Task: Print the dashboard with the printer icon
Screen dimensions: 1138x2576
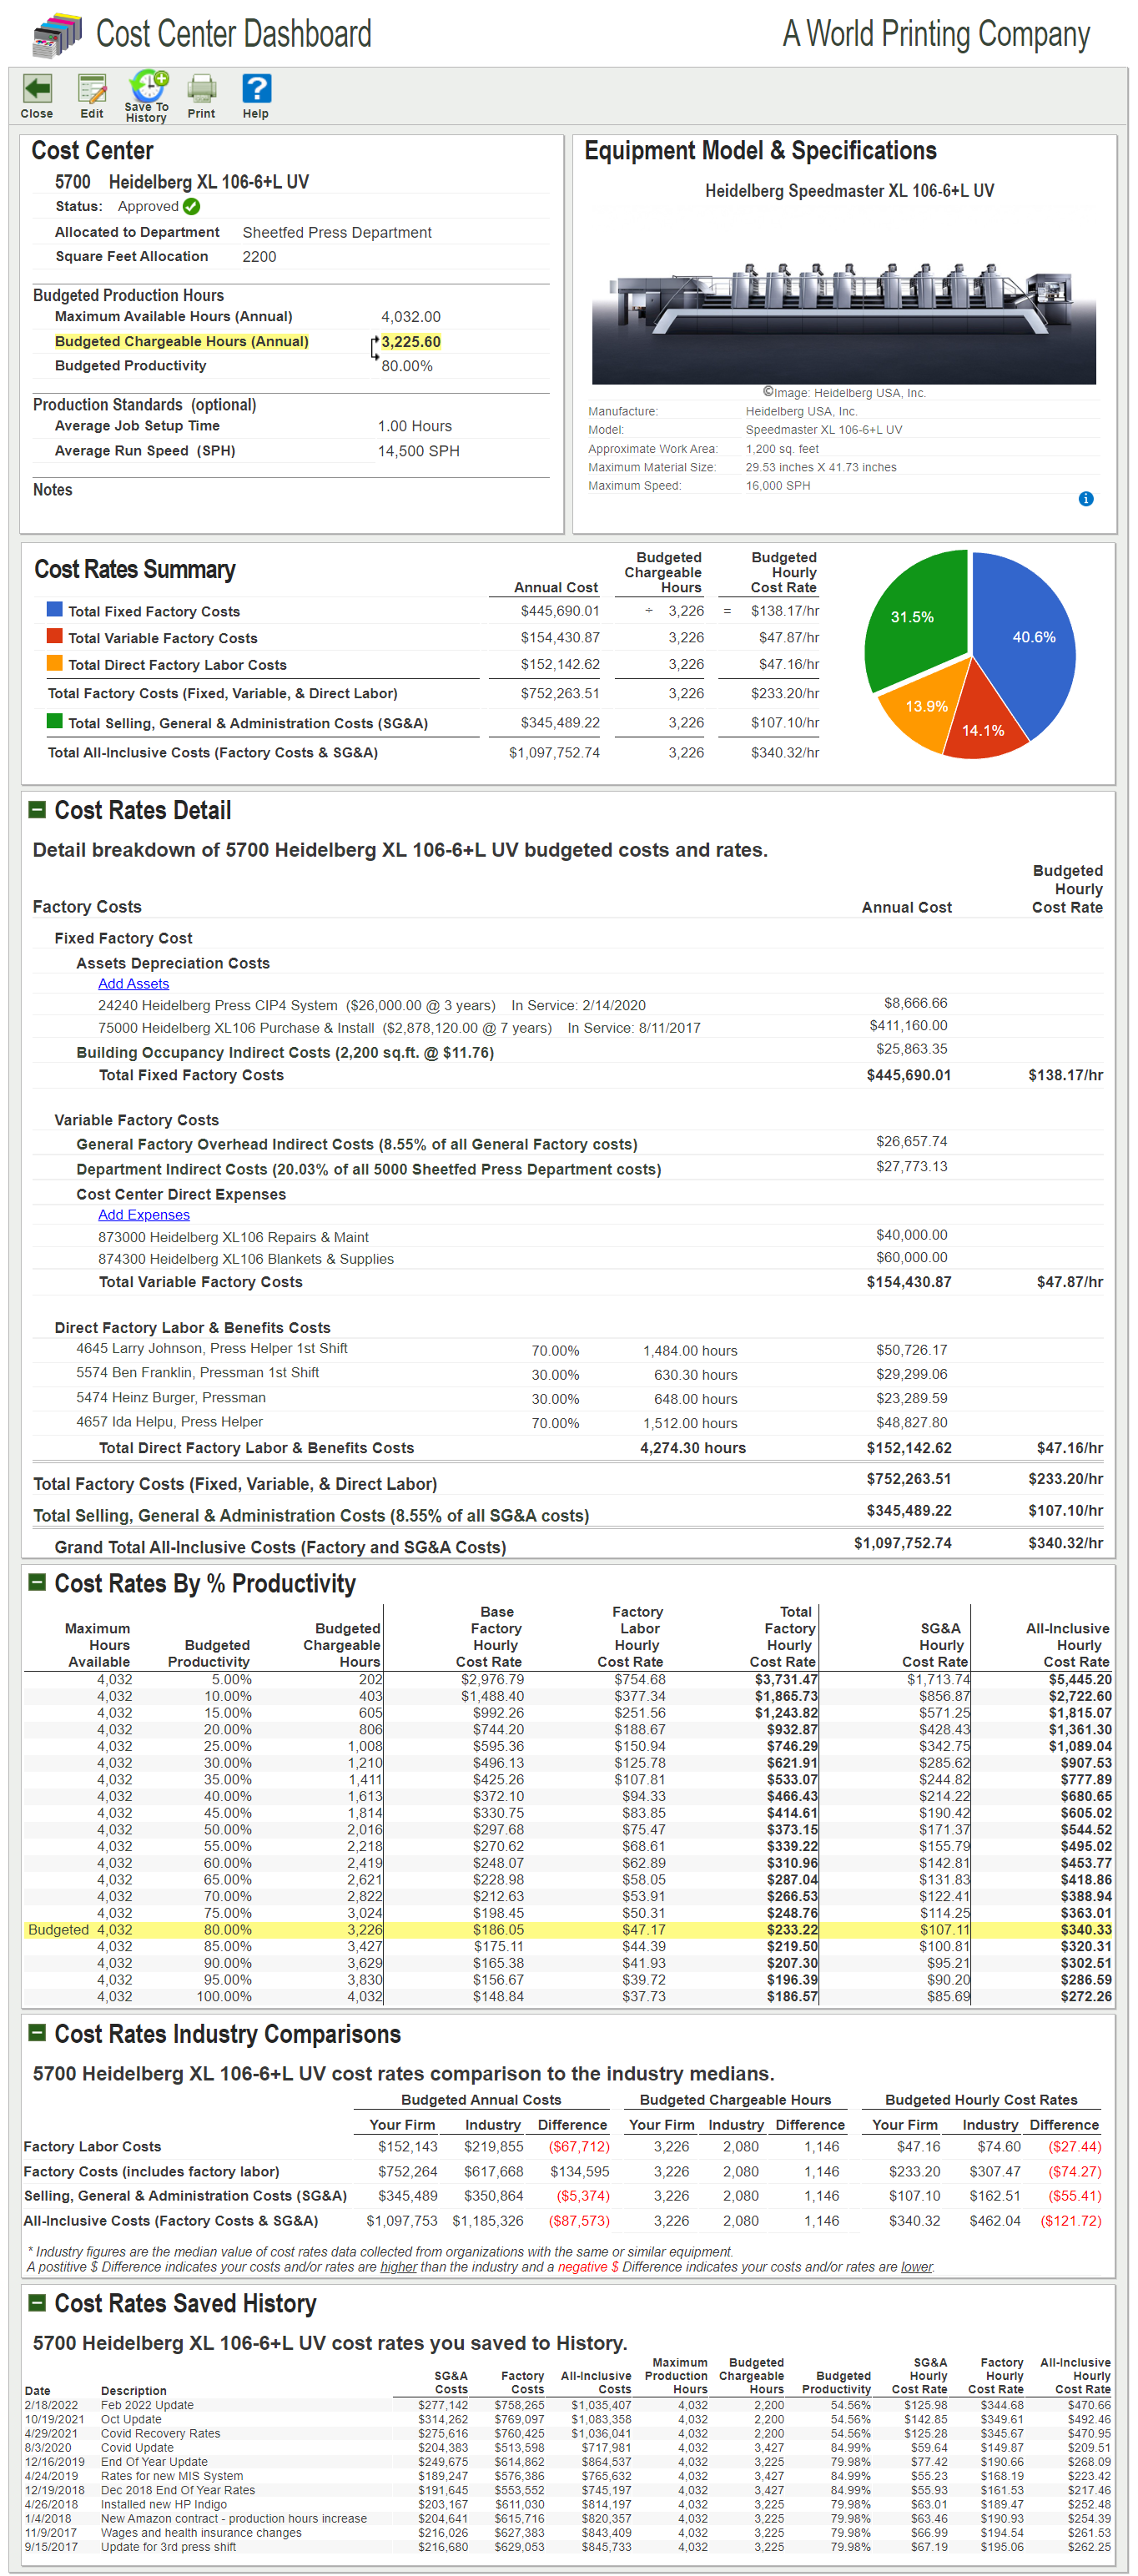Action: pos(201,90)
